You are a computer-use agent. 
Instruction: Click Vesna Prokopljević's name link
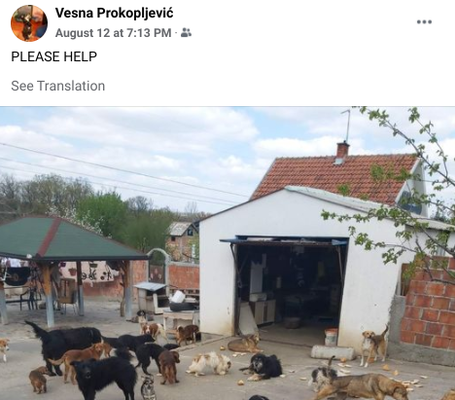click(114, 13)
